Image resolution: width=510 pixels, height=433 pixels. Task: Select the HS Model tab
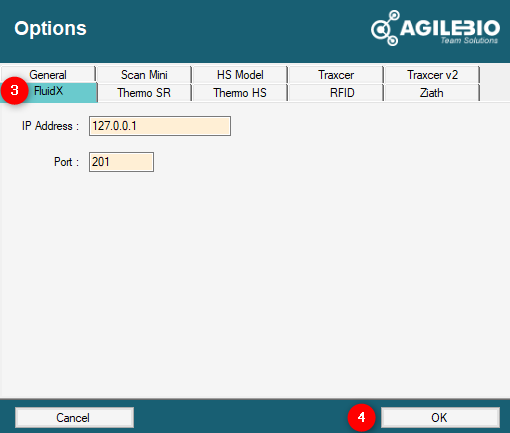[240, 75]
